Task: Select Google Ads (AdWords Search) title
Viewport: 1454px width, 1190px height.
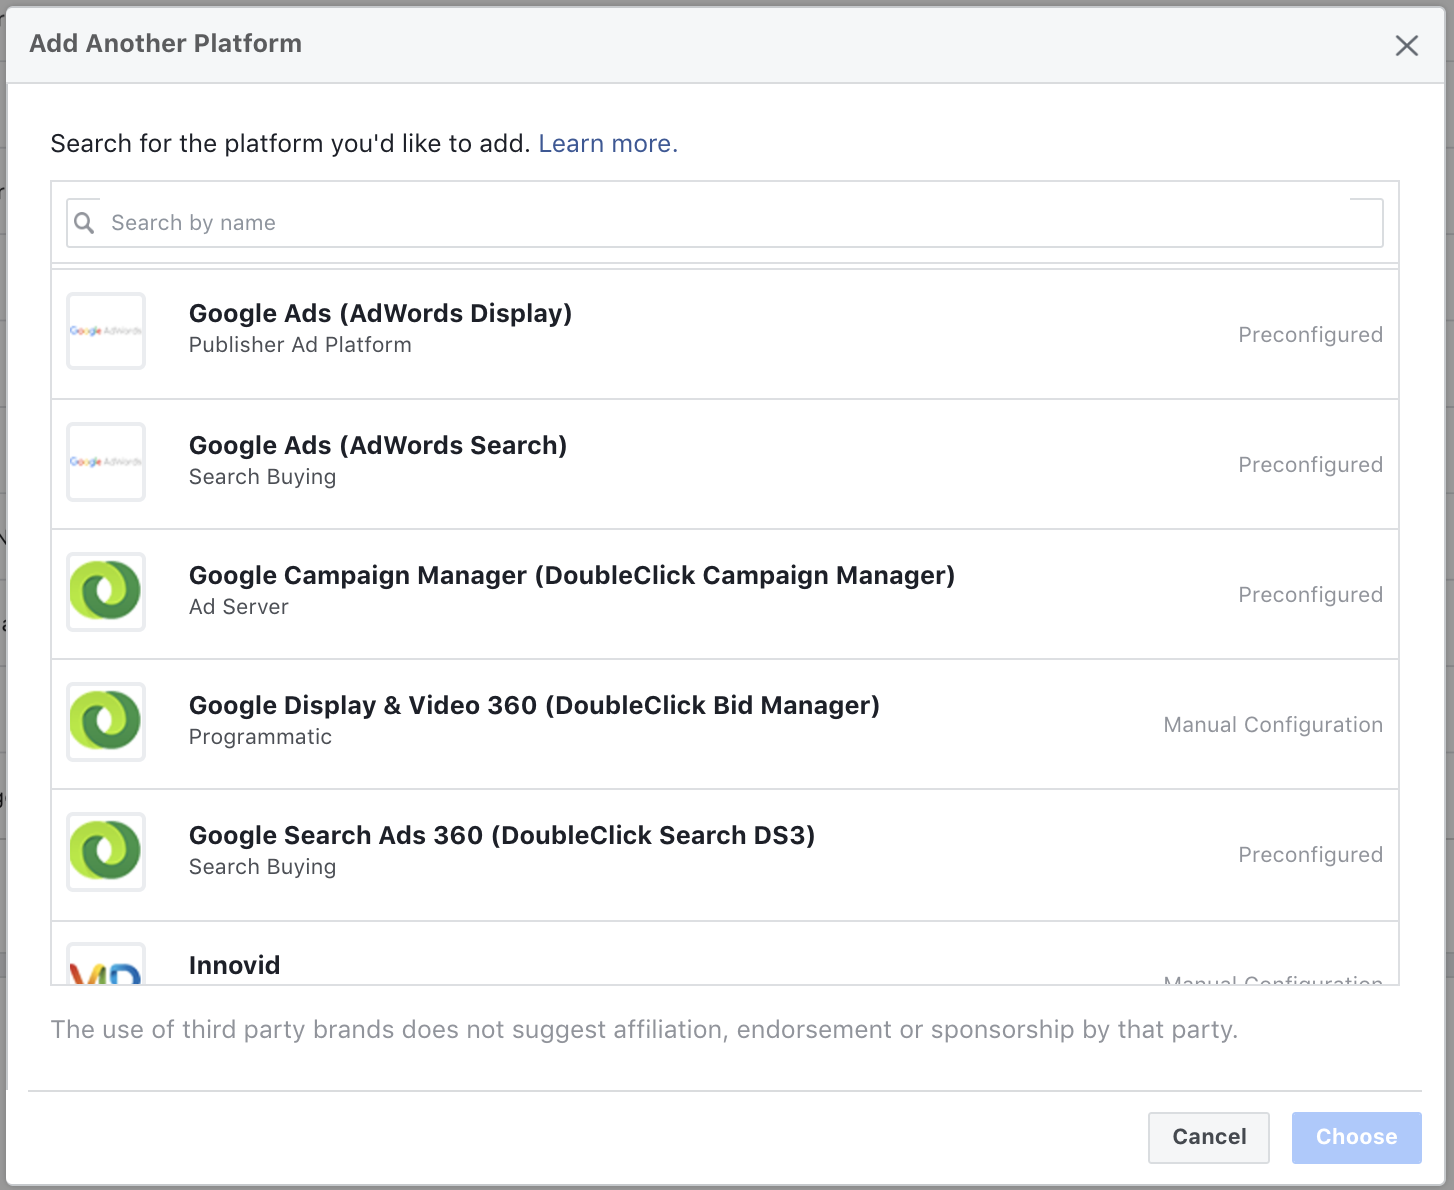Action: point(378,445)
